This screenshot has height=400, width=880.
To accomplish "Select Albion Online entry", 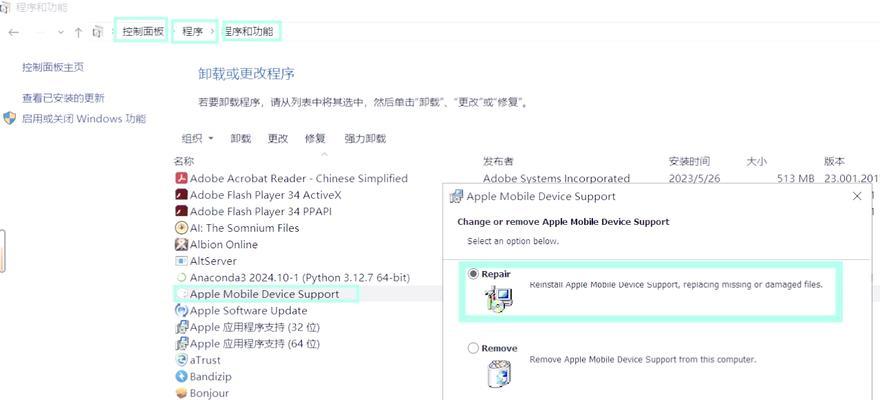I will coord(223,245).
